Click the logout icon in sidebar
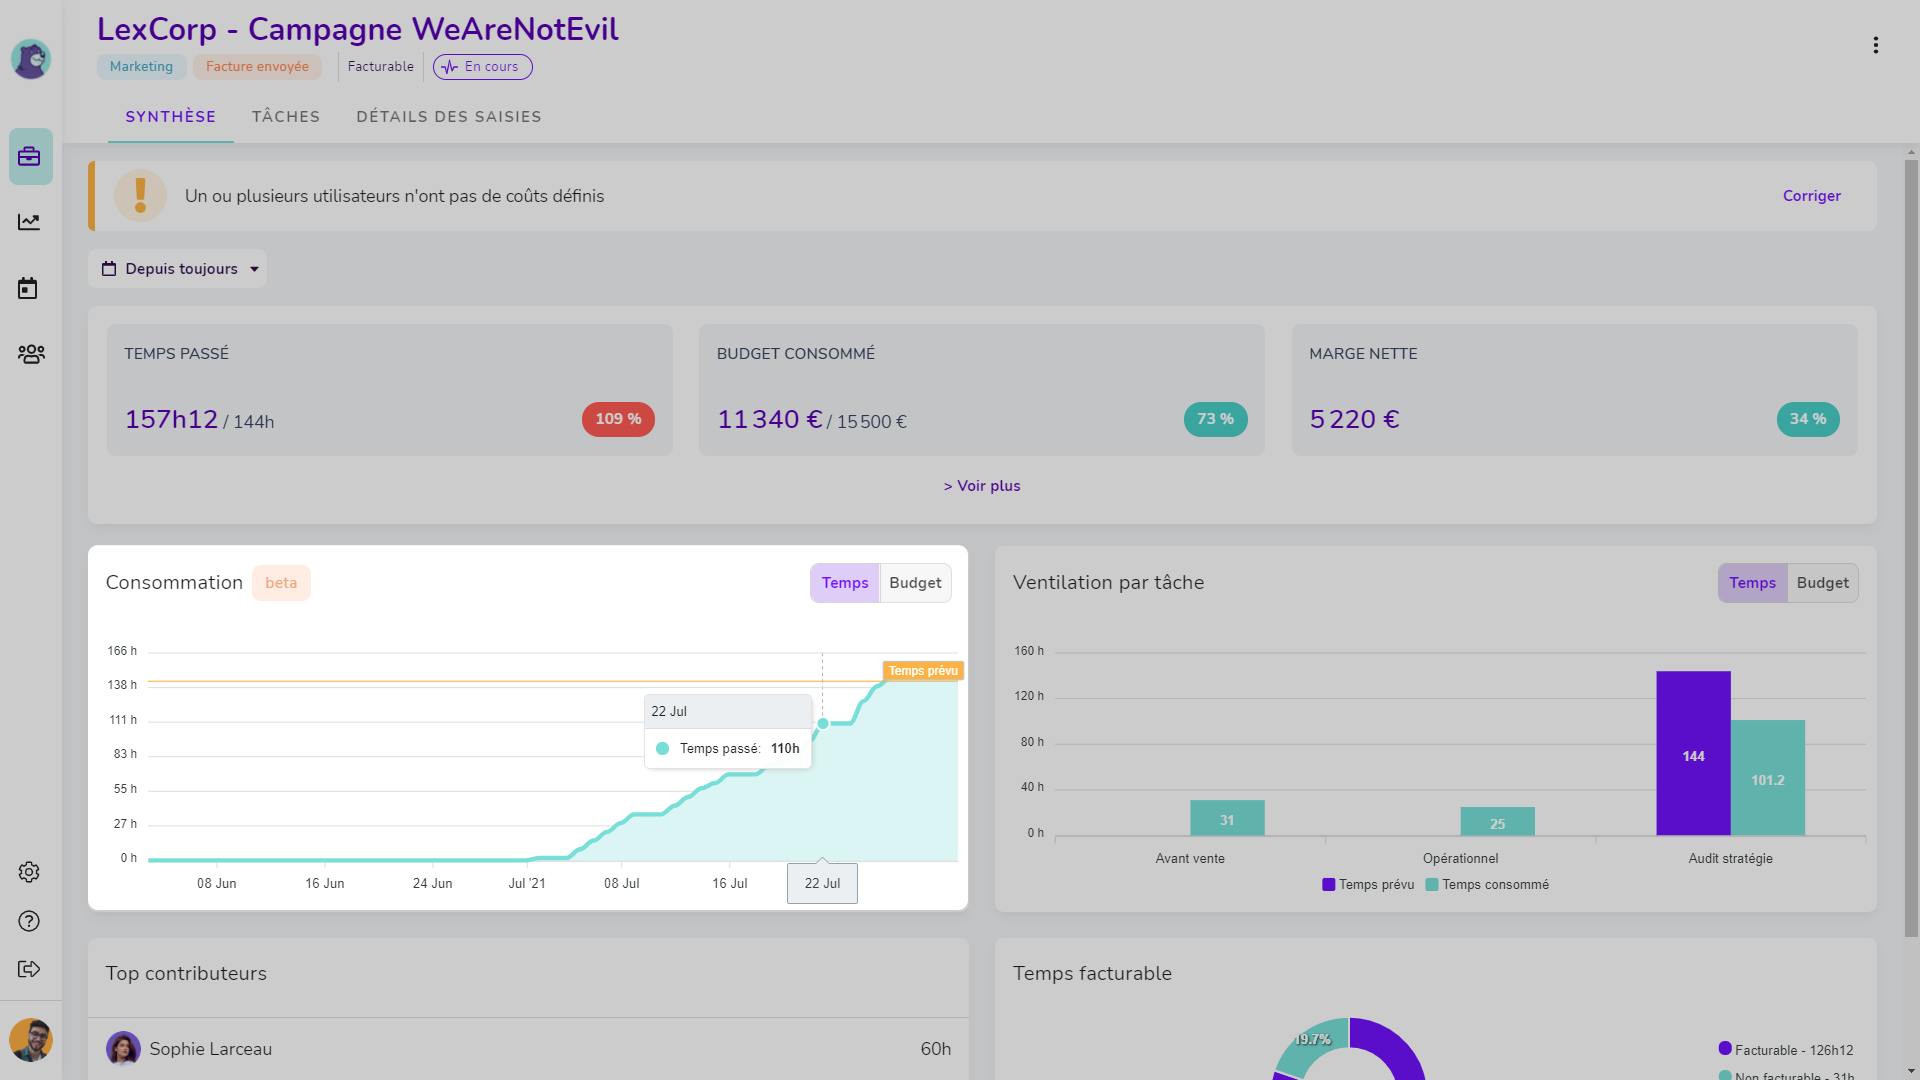The width and height of the screenshot is (1920, 1080). point(29,969)
